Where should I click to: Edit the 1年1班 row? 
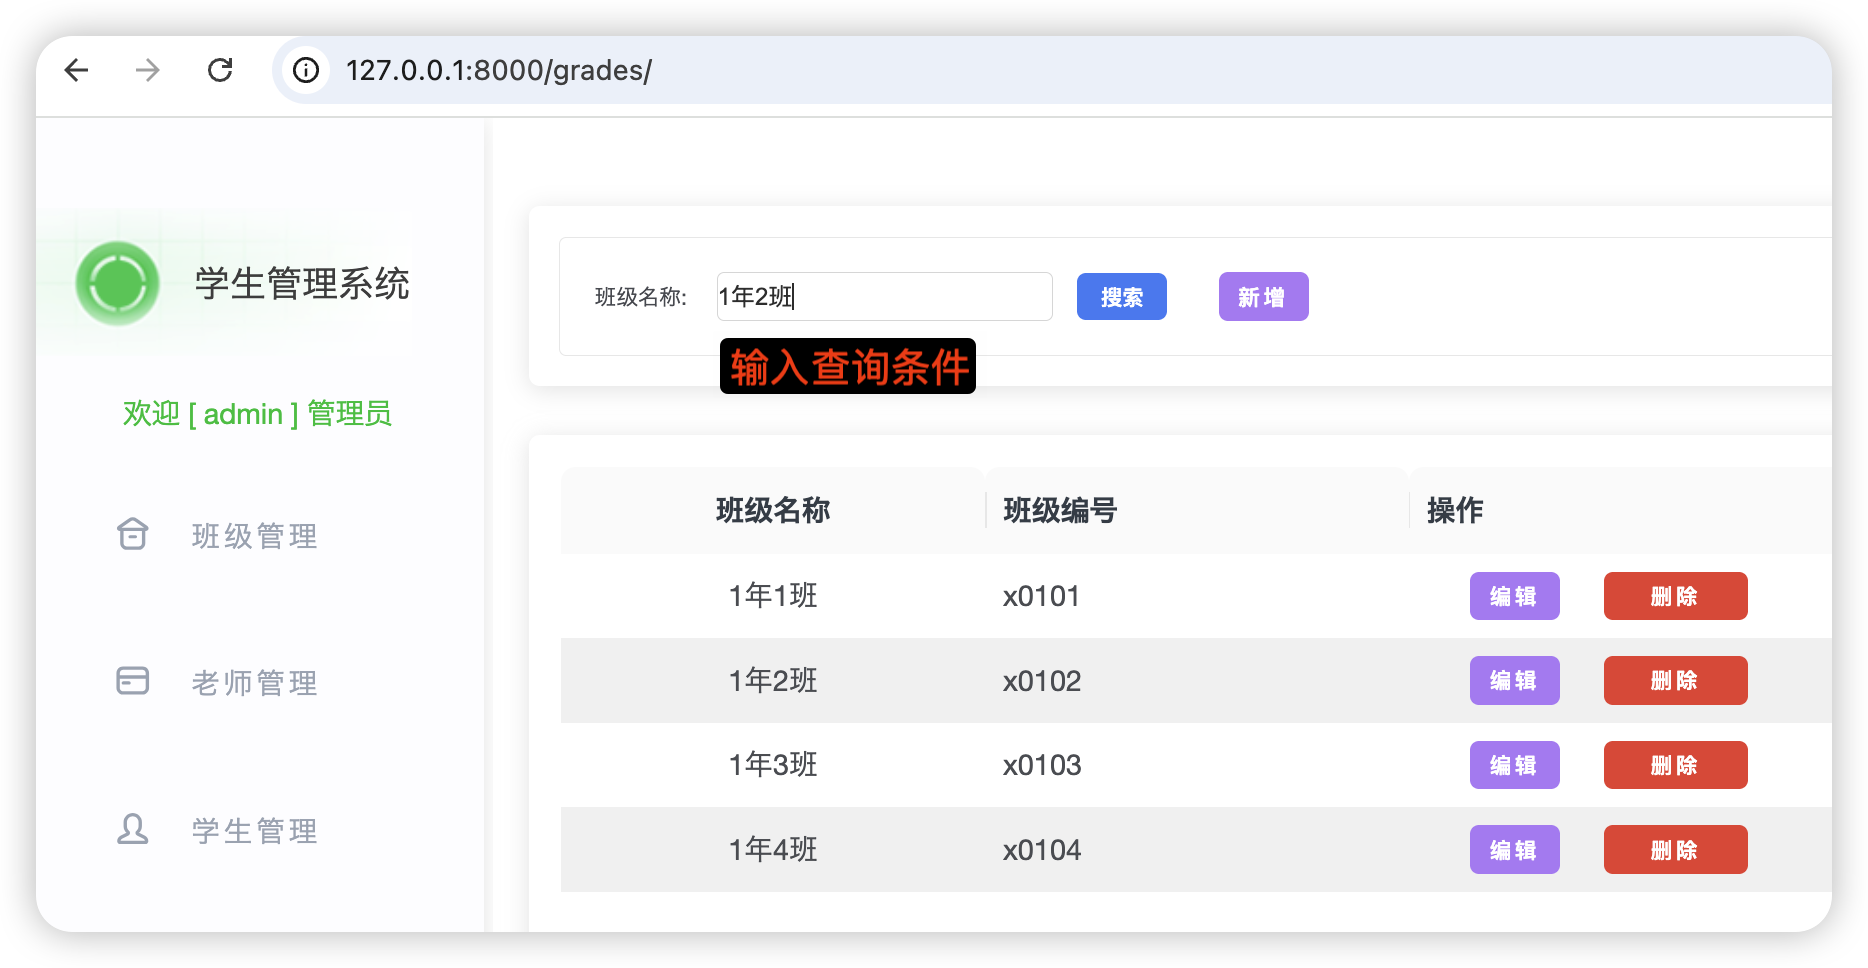(1514, 596)
